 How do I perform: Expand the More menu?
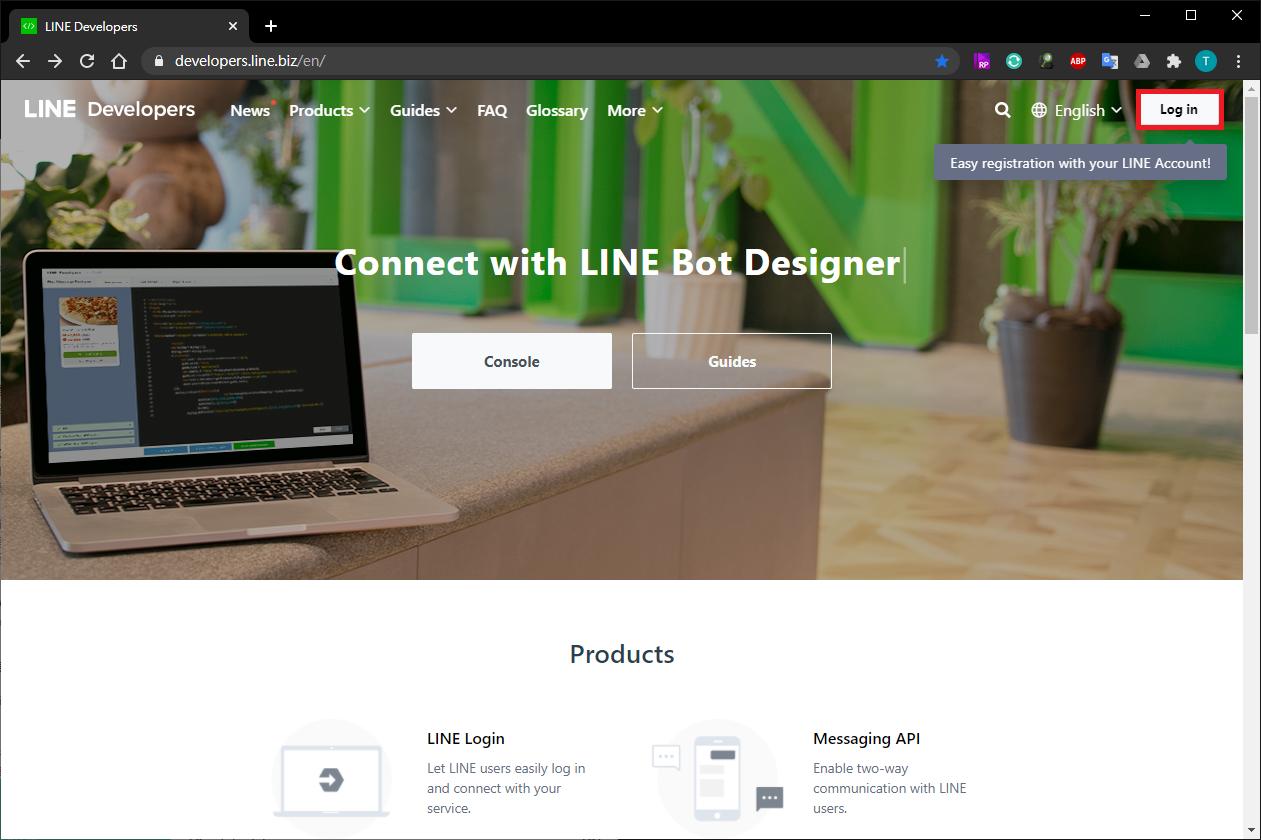[634, 111]
